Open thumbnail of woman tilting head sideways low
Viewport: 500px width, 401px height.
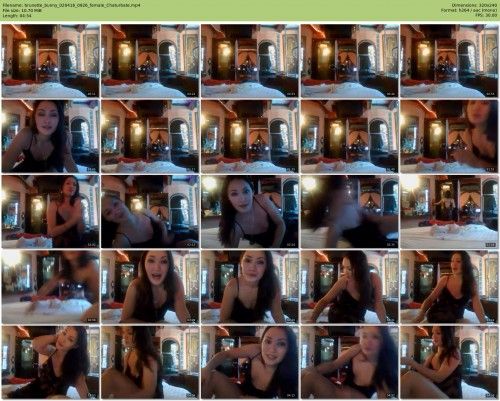150,212
